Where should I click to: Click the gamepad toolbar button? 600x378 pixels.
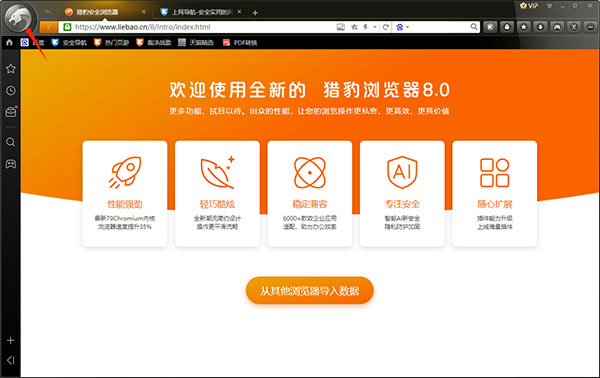(557, 27)
